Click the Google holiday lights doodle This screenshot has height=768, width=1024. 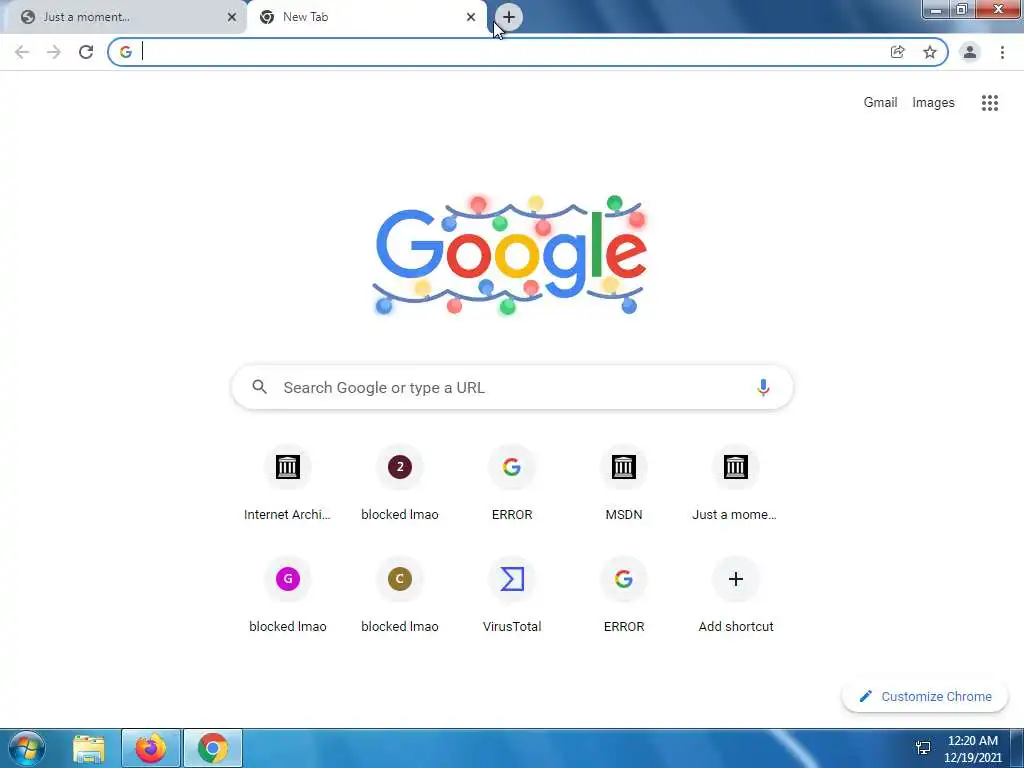tap(510, 255)
